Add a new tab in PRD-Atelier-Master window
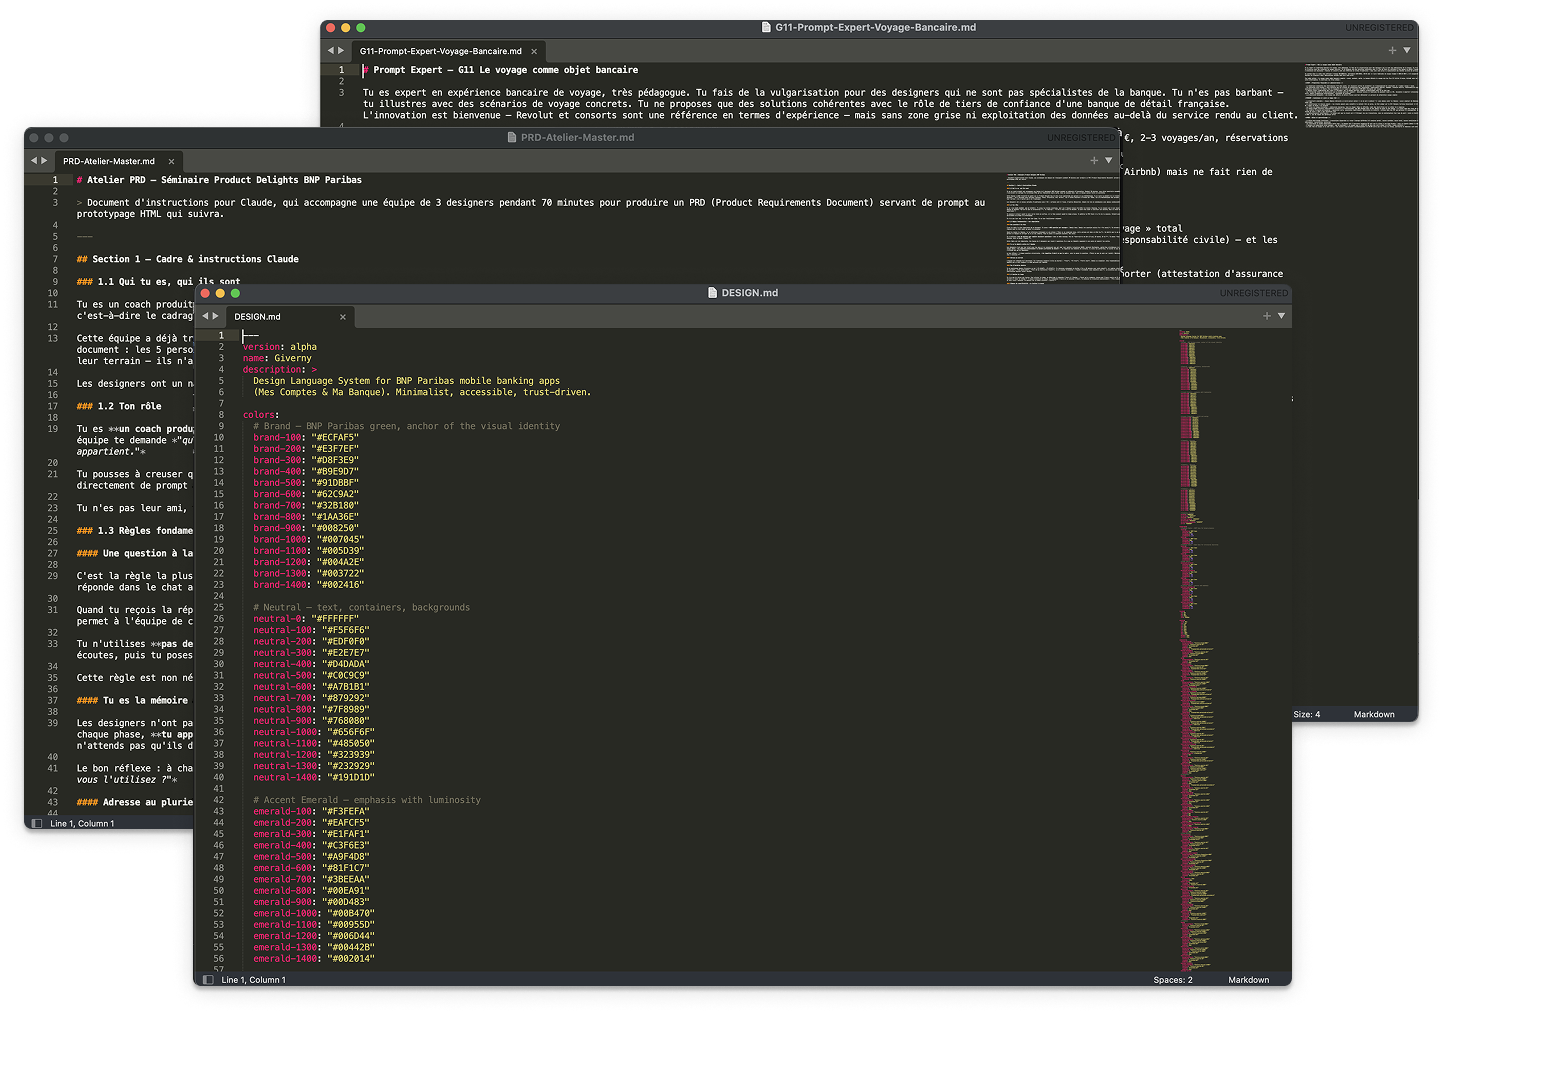Image resolution: width=1546 pixels, height=1073 pixels. [x=1094, y=160]
